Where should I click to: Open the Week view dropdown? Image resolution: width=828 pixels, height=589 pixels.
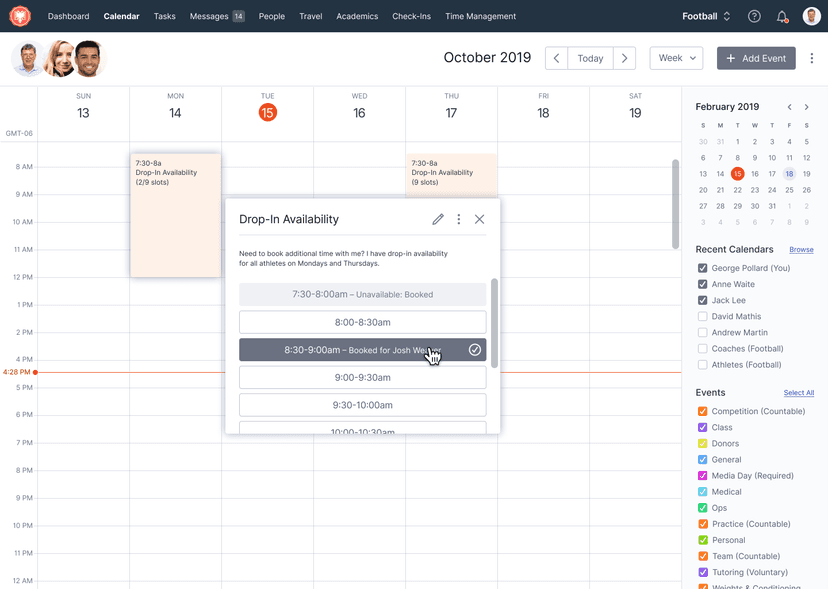tap(676, 59)
